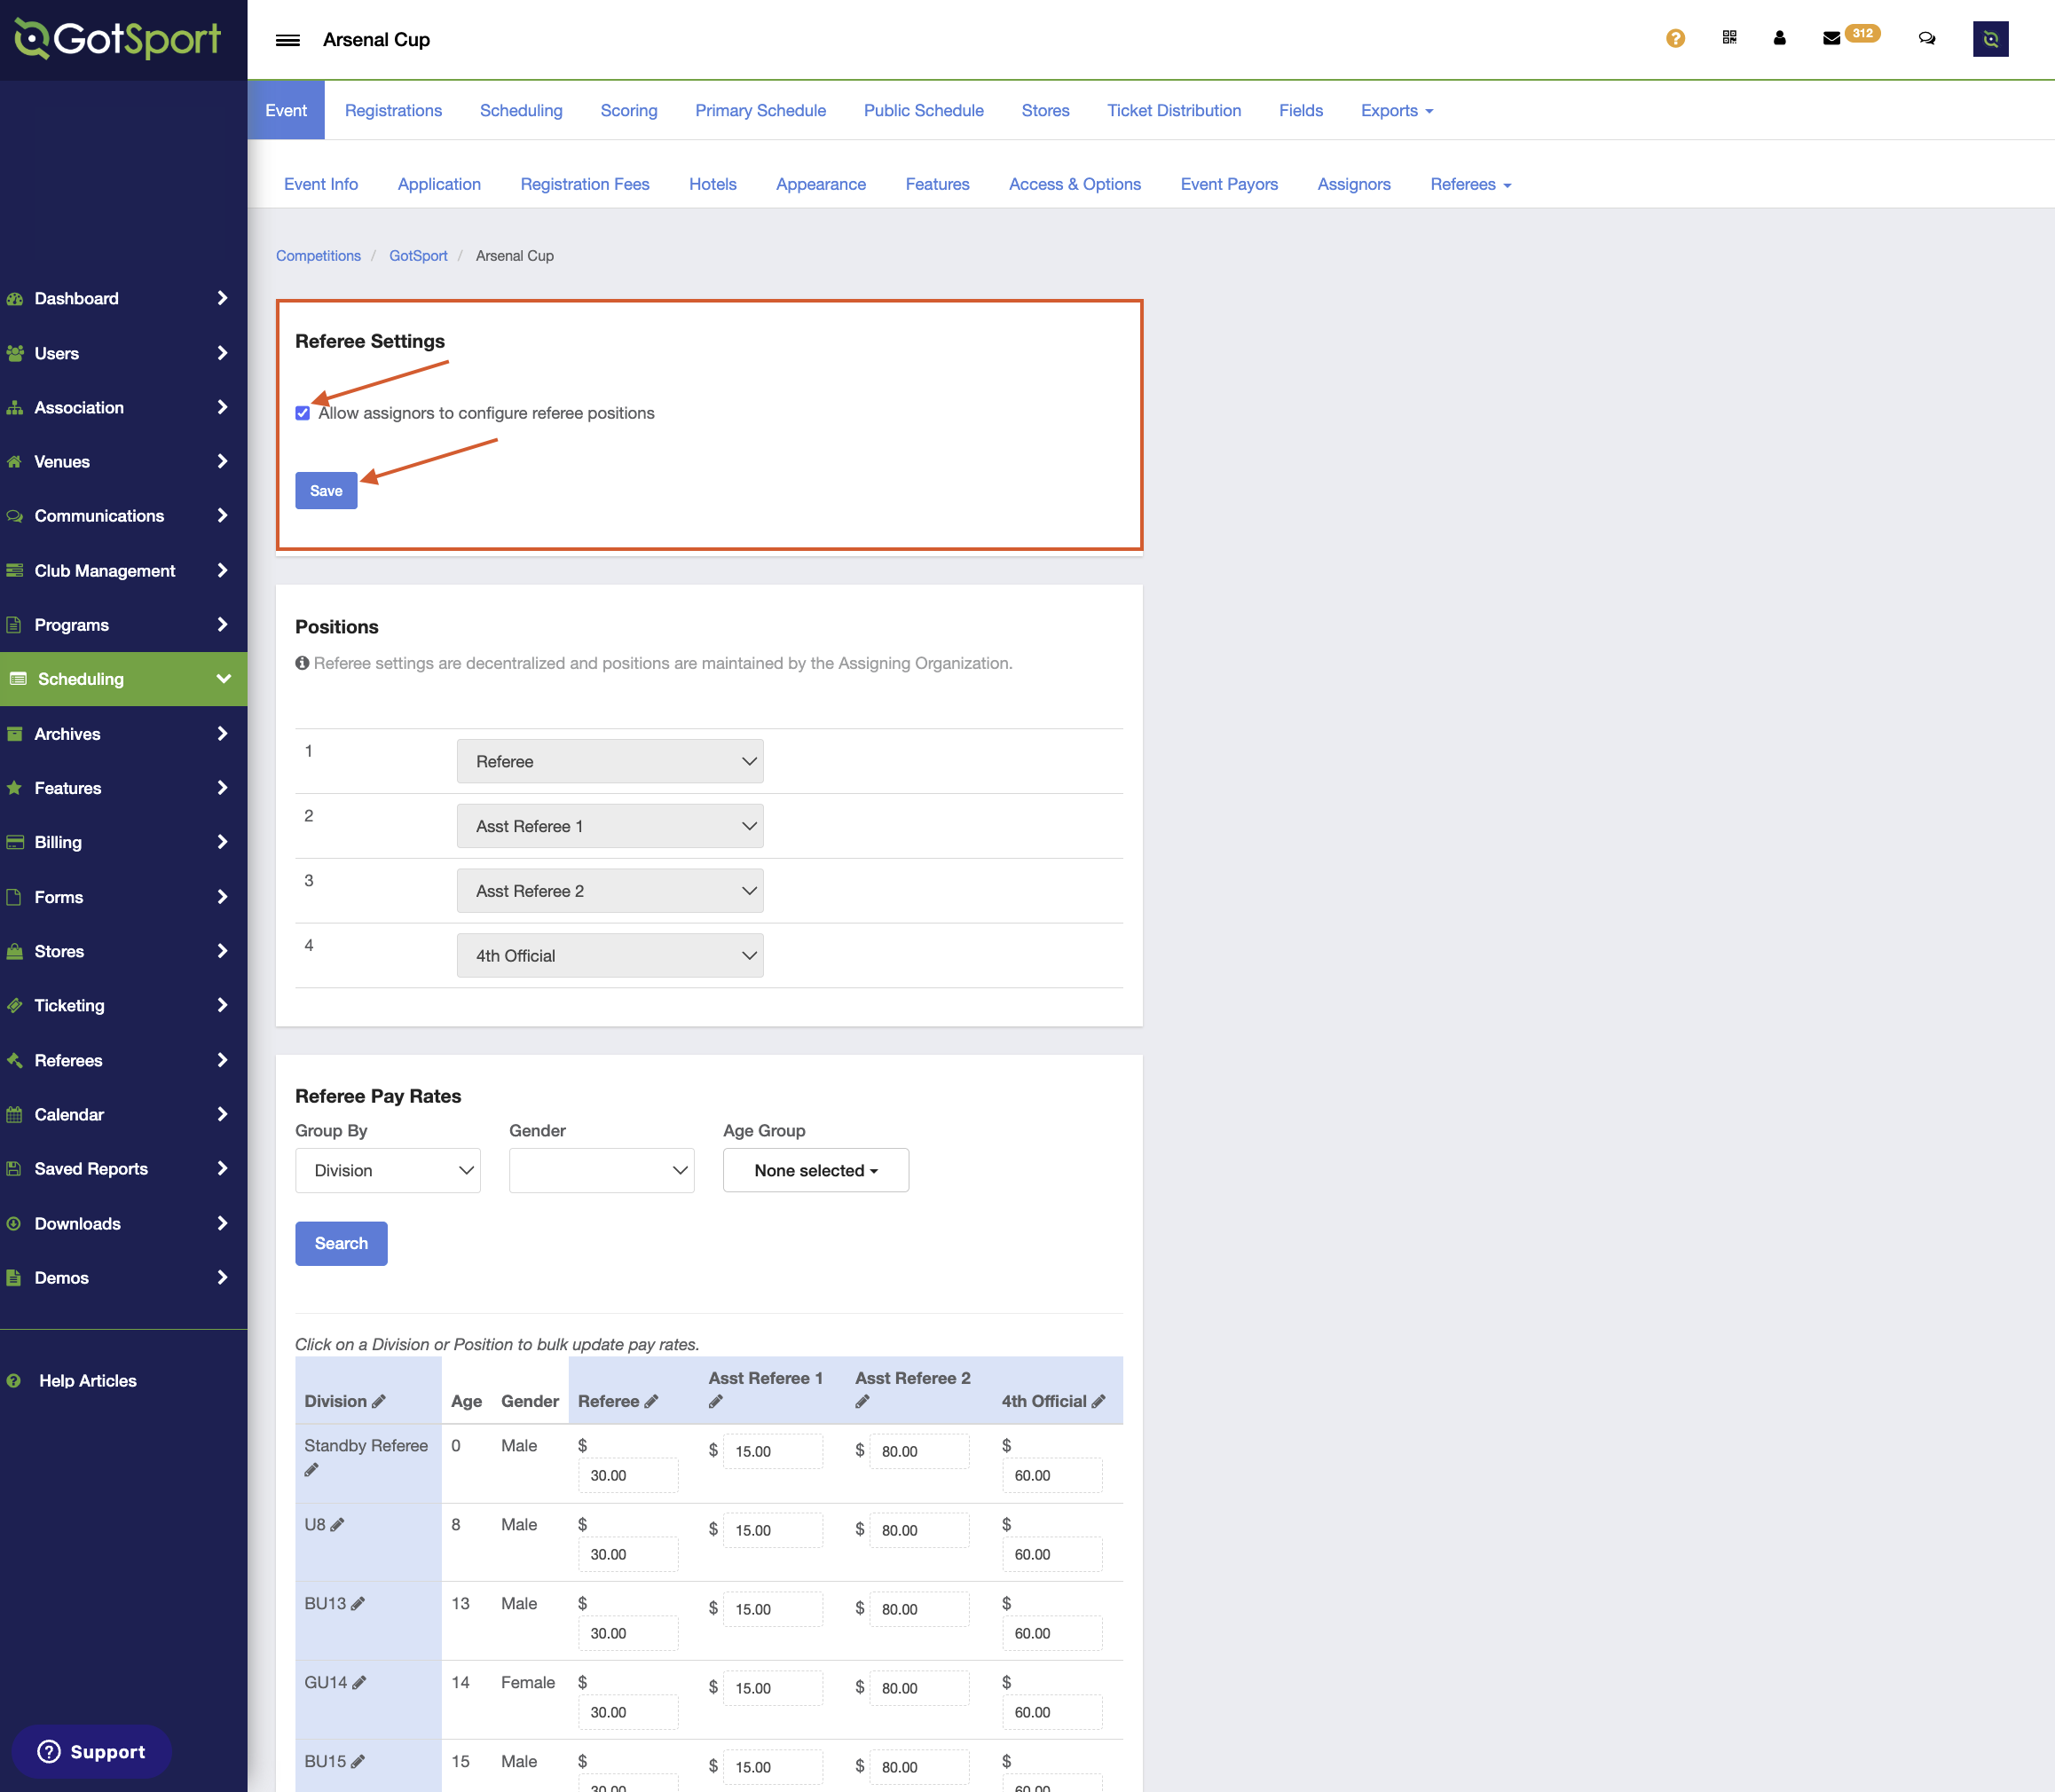Go to Competitions breadcrumb link
Screen dimensions: 2055x1792
pos(318,256)
